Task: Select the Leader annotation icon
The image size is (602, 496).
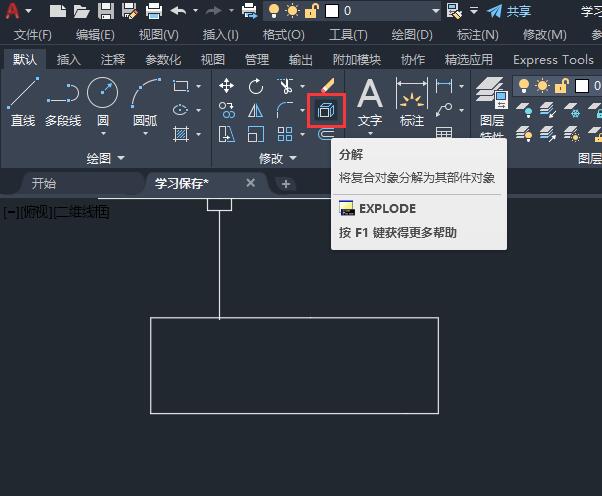Action: (444, 110)
